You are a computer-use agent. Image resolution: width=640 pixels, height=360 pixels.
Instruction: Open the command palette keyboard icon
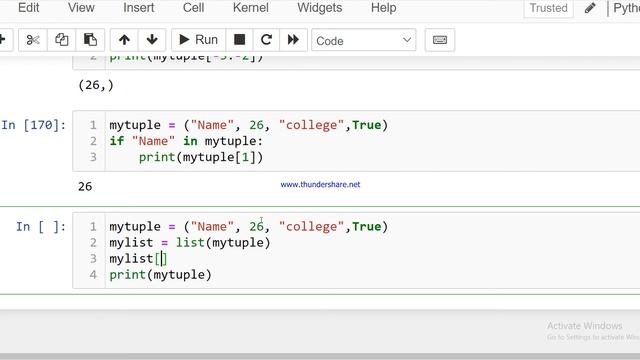click(440, 40)
